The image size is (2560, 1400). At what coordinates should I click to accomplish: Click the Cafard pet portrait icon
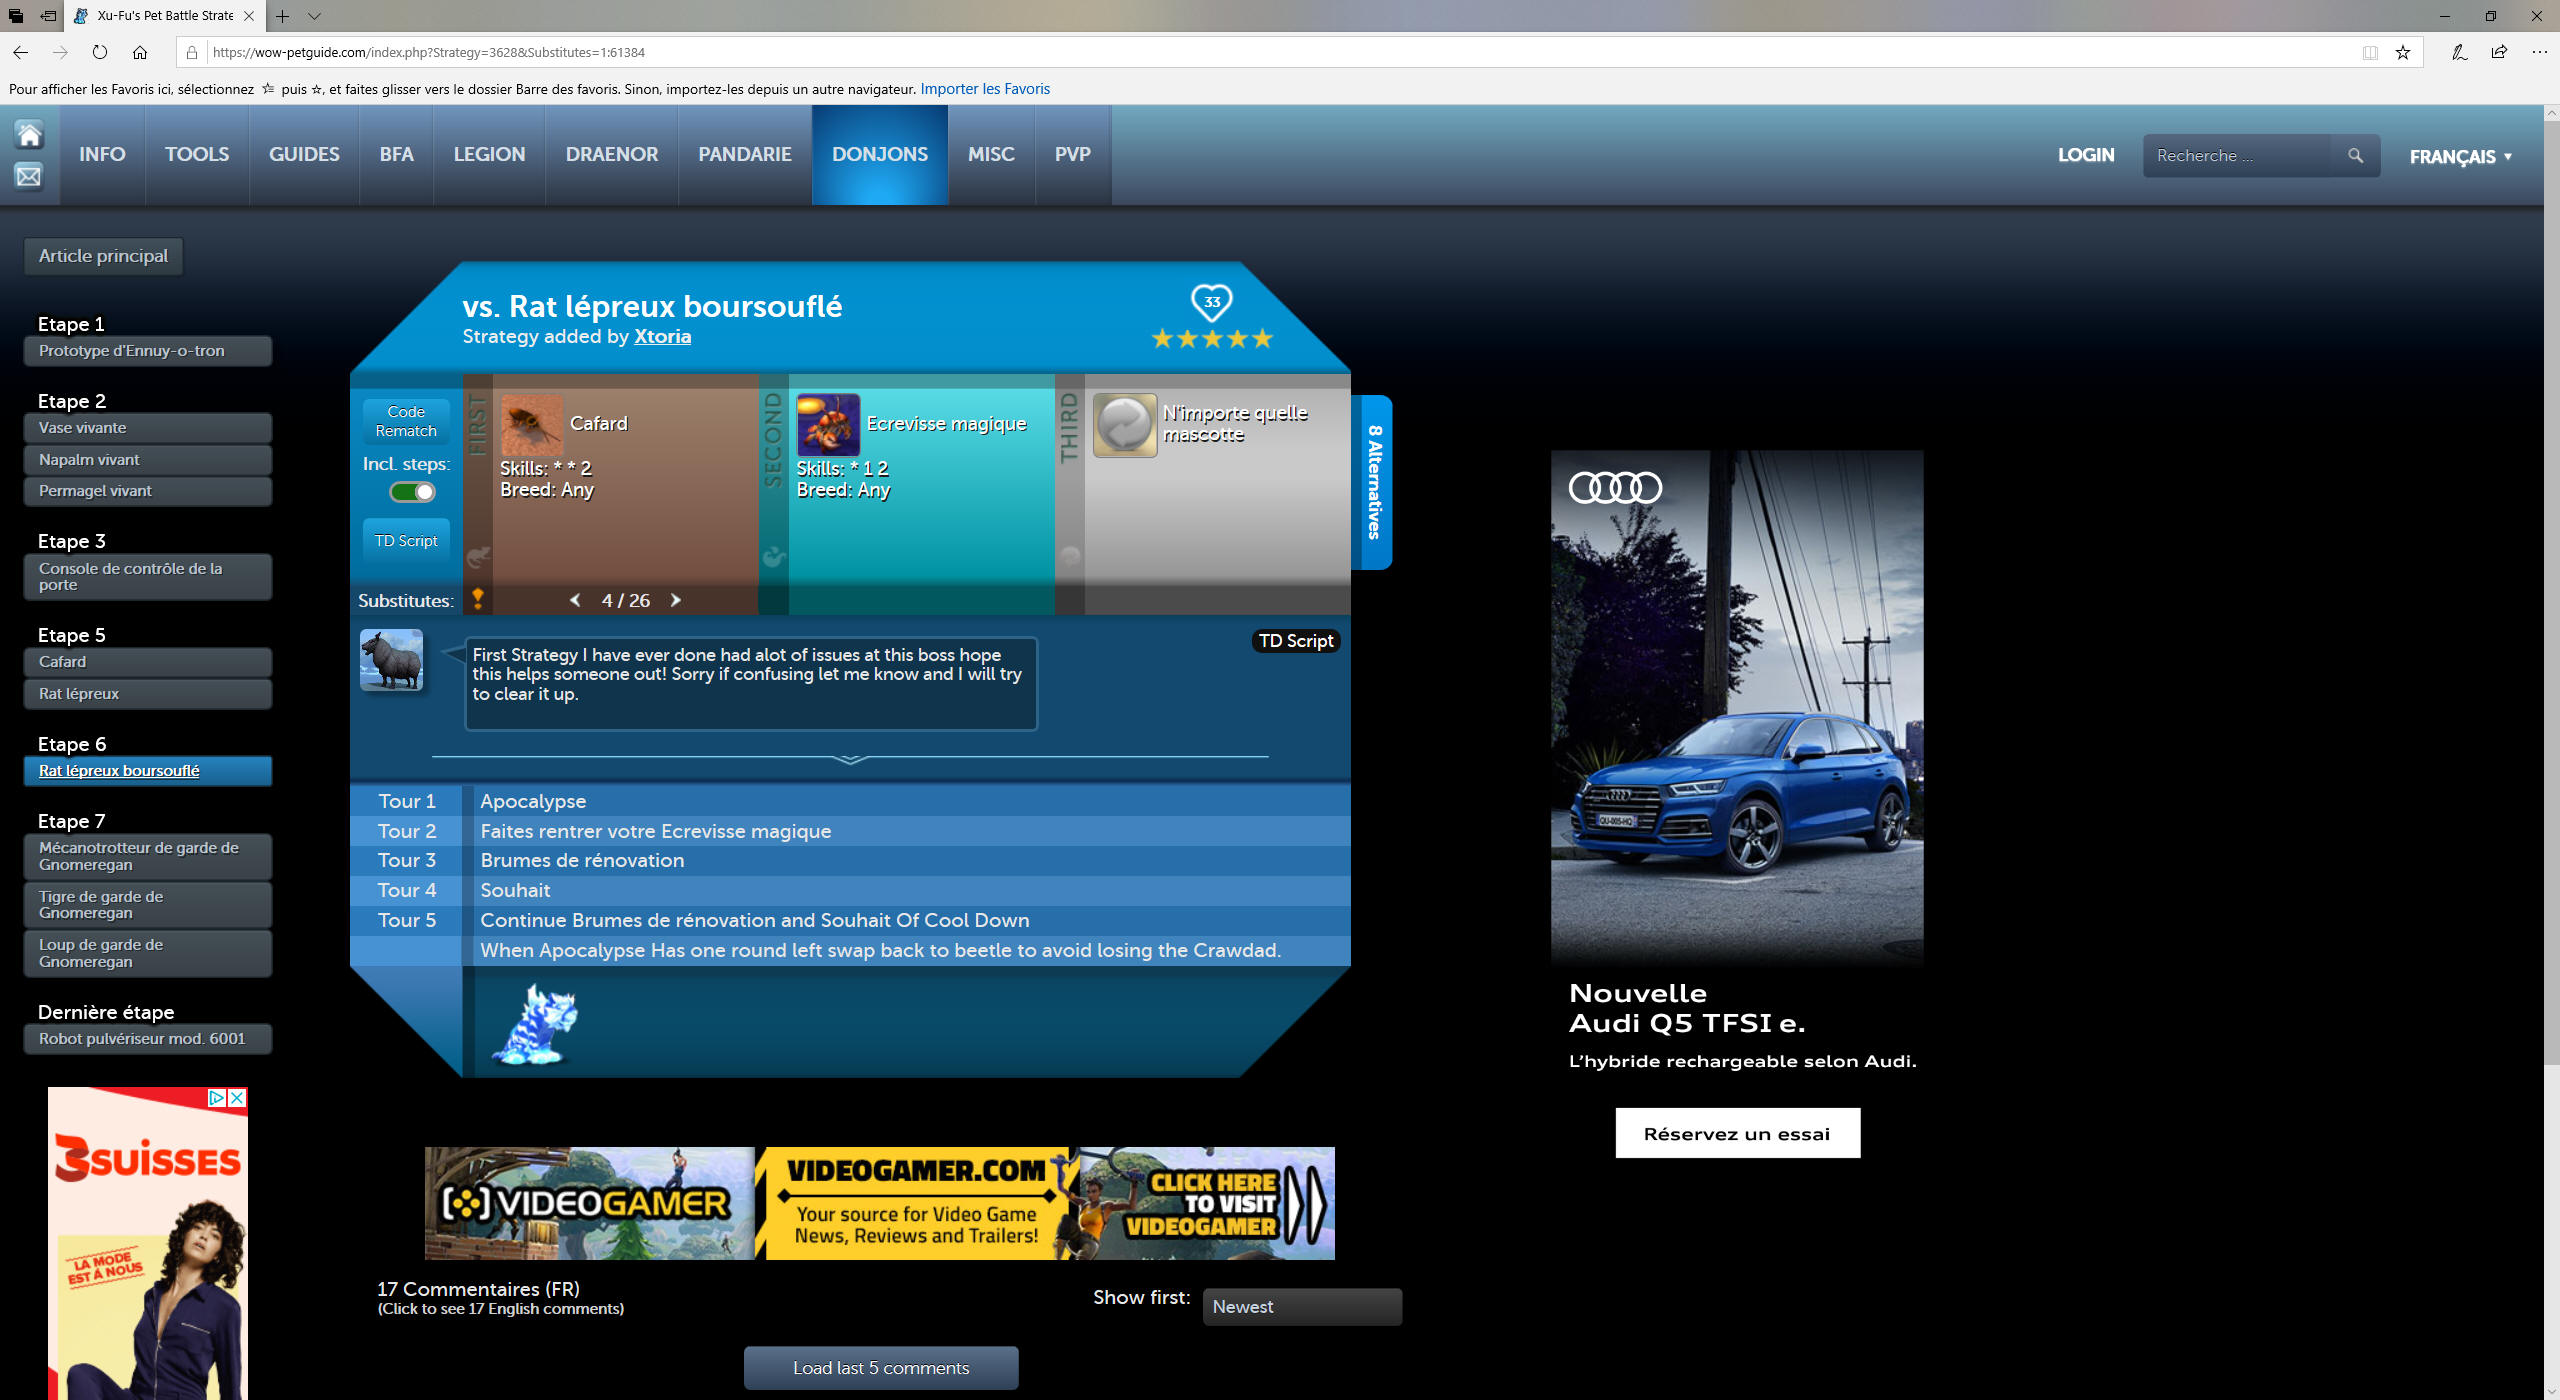tap(531, 424)
